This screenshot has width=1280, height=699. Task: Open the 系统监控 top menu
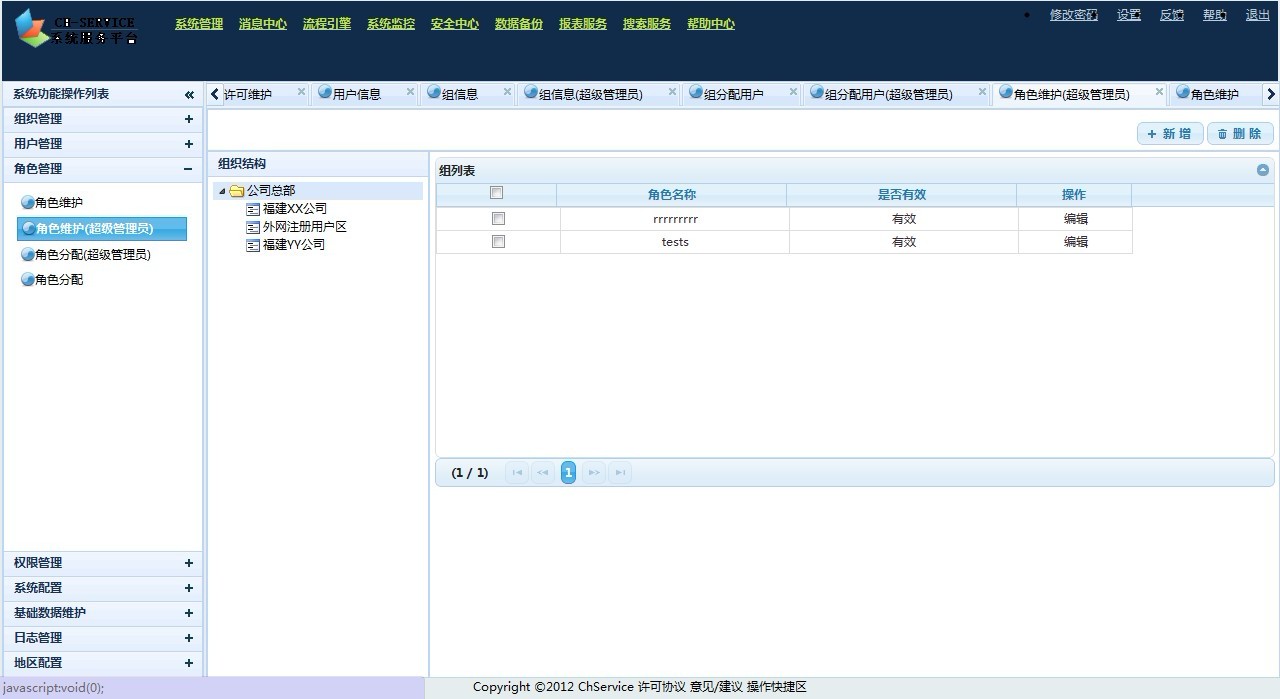point(391,24)
